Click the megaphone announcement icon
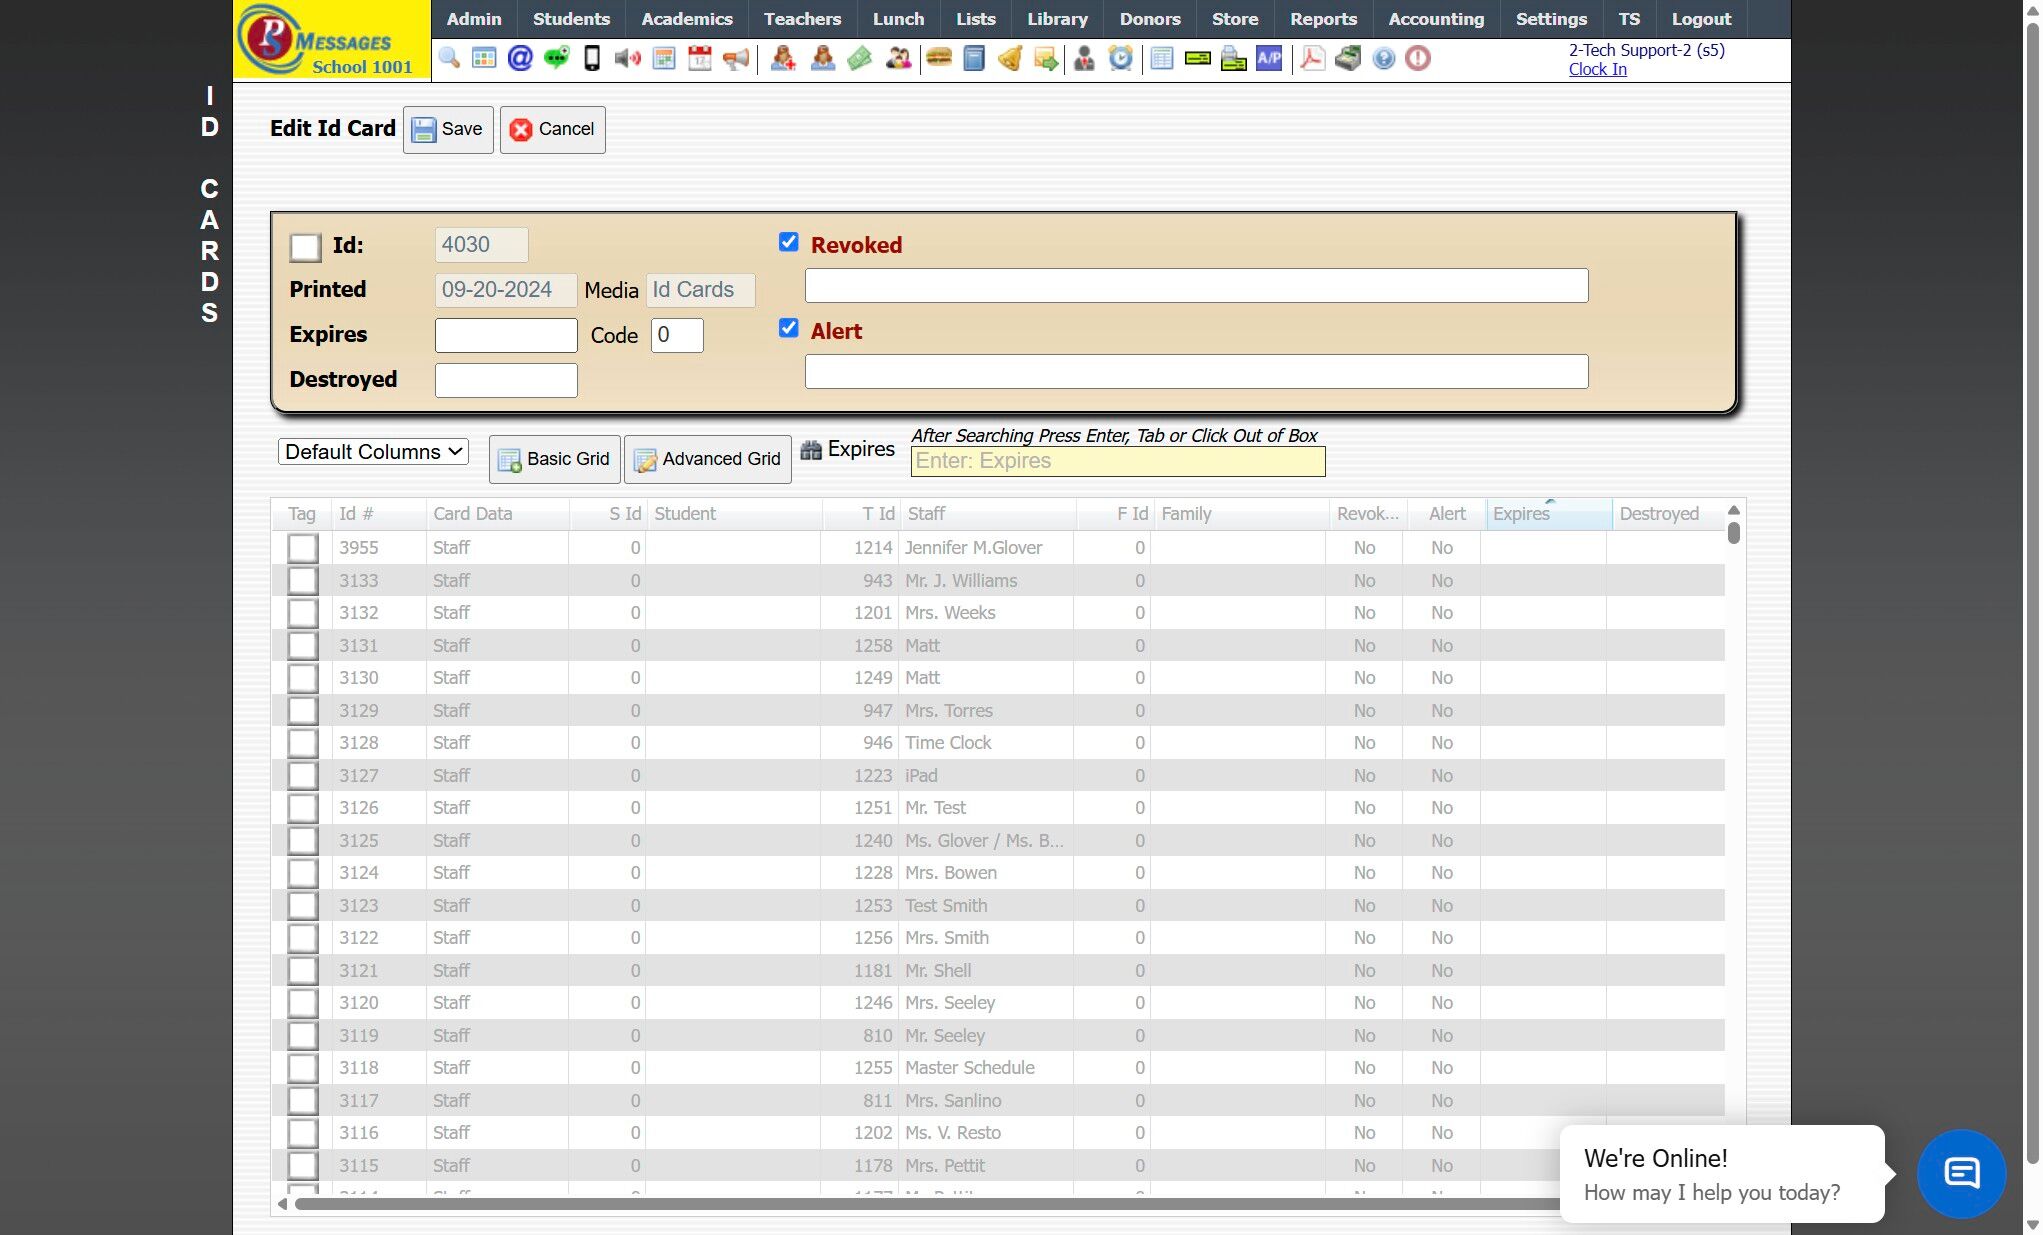Viewport: 2043px width, 1235px height. tap(736, 59)
